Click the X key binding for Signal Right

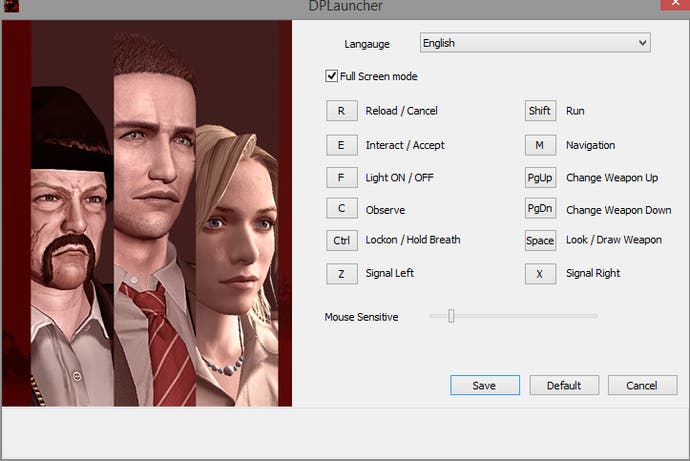click(540, 274)
